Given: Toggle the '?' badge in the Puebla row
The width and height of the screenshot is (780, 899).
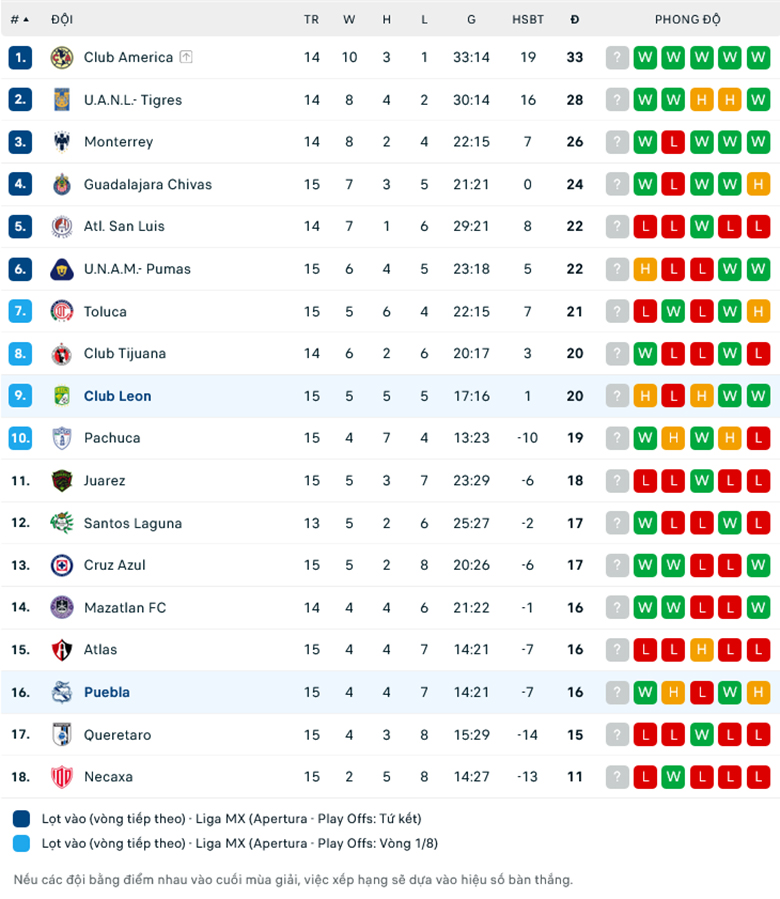Looking at the screenshot, I should [617, 692].
